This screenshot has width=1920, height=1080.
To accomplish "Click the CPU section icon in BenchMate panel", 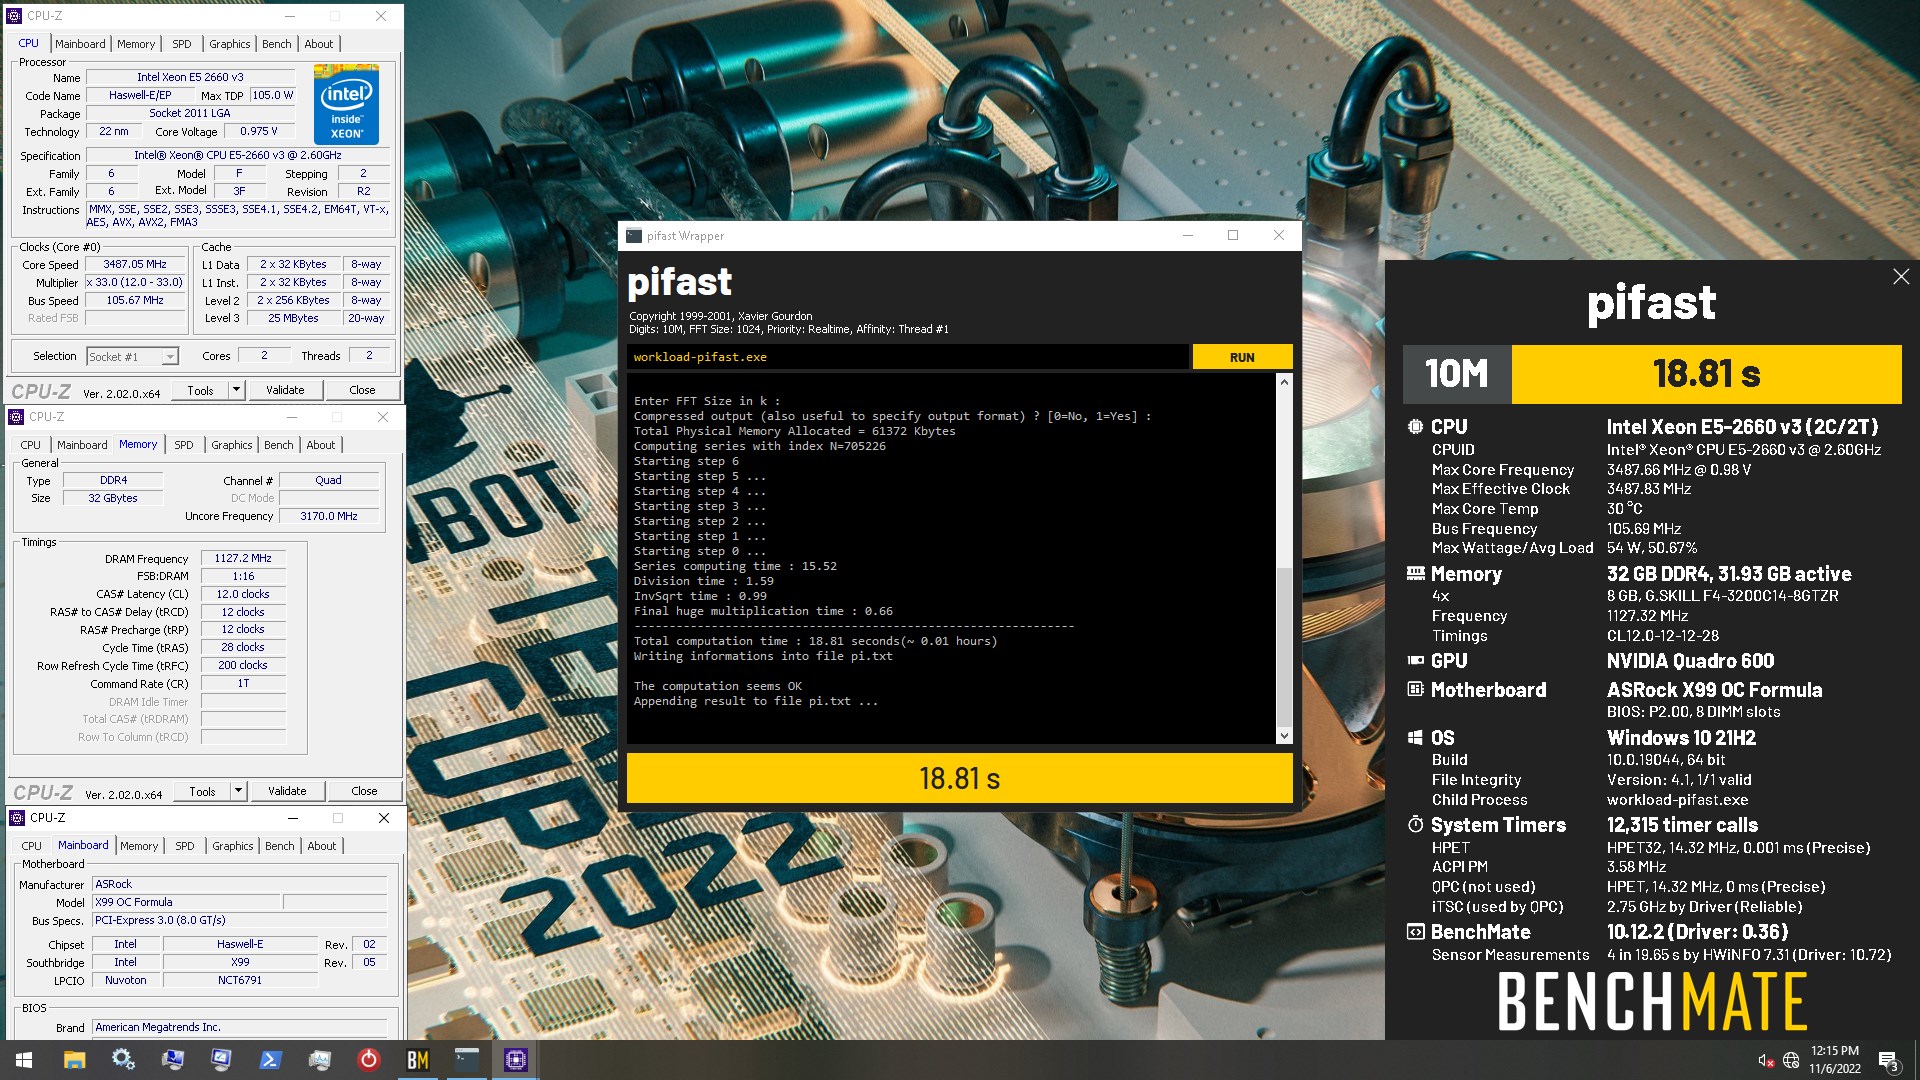I will pos(1415,427).
